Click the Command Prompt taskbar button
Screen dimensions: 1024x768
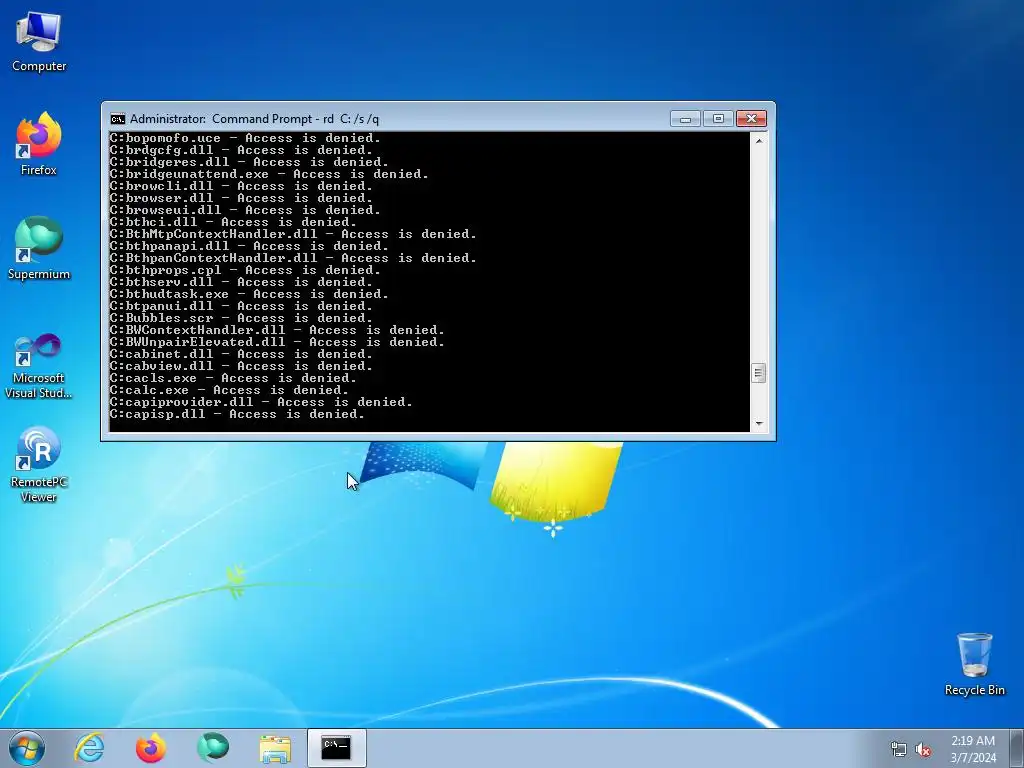(x=336, y=748)
